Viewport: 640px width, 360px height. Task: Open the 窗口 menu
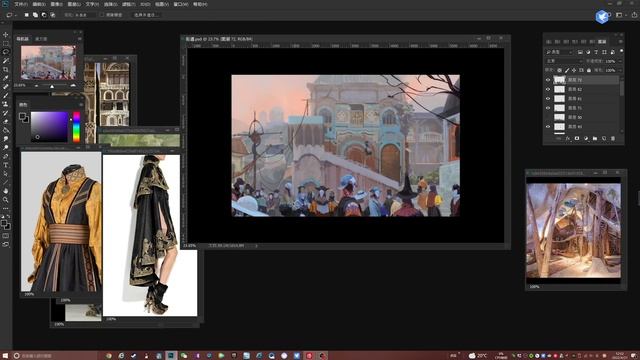pyautogui.click(x=181, y=4)
